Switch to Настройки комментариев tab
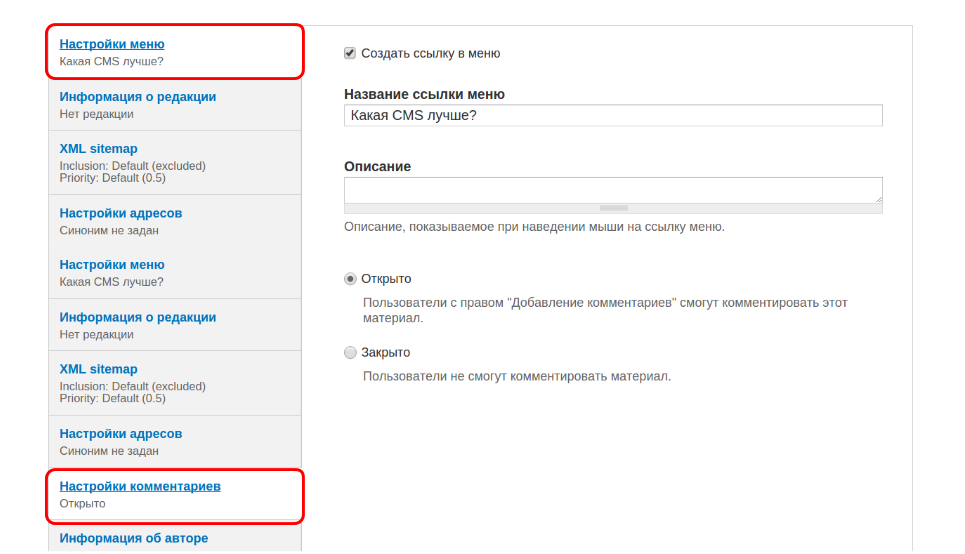965x554 pixels. [140, 486]
